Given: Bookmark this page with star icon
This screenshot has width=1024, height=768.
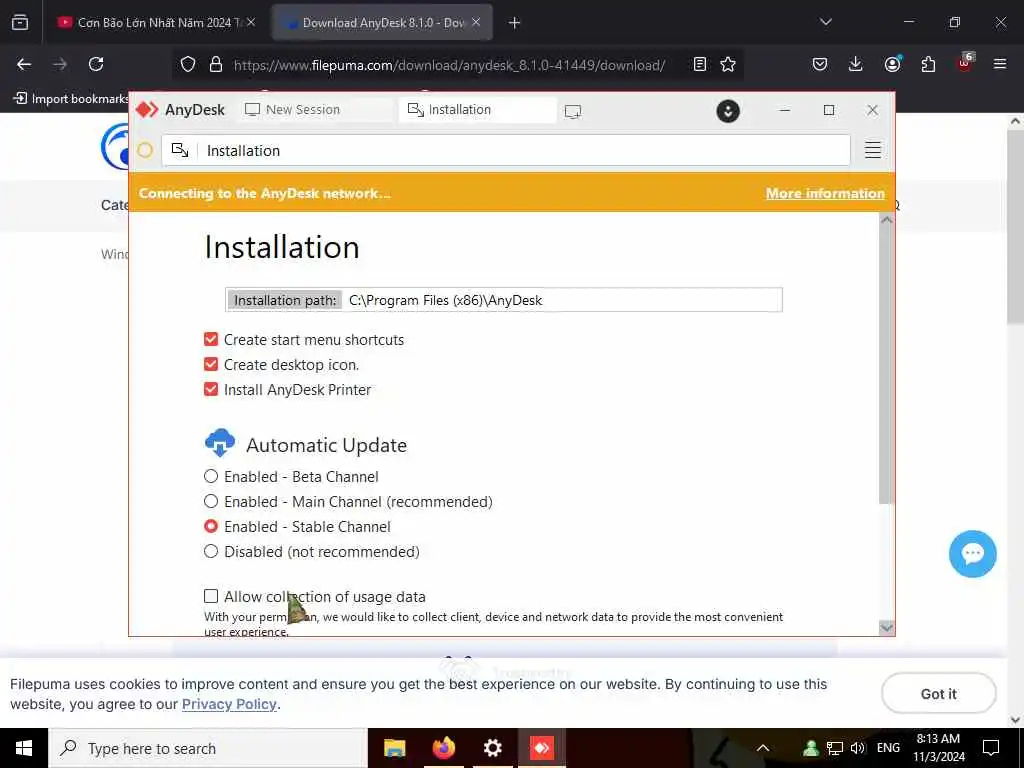Looking at the screenshot, I should pos(728,65).
